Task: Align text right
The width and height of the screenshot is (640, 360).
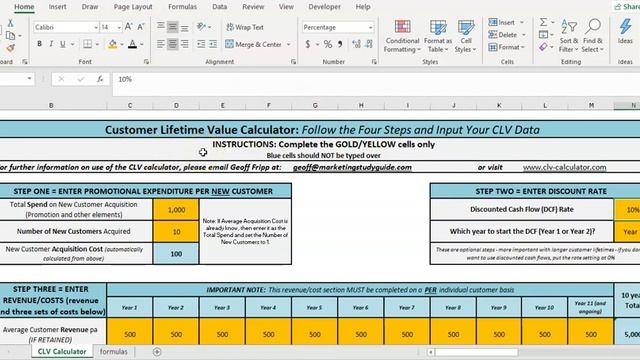Action: pyautogui.click(x=184, y=44)
